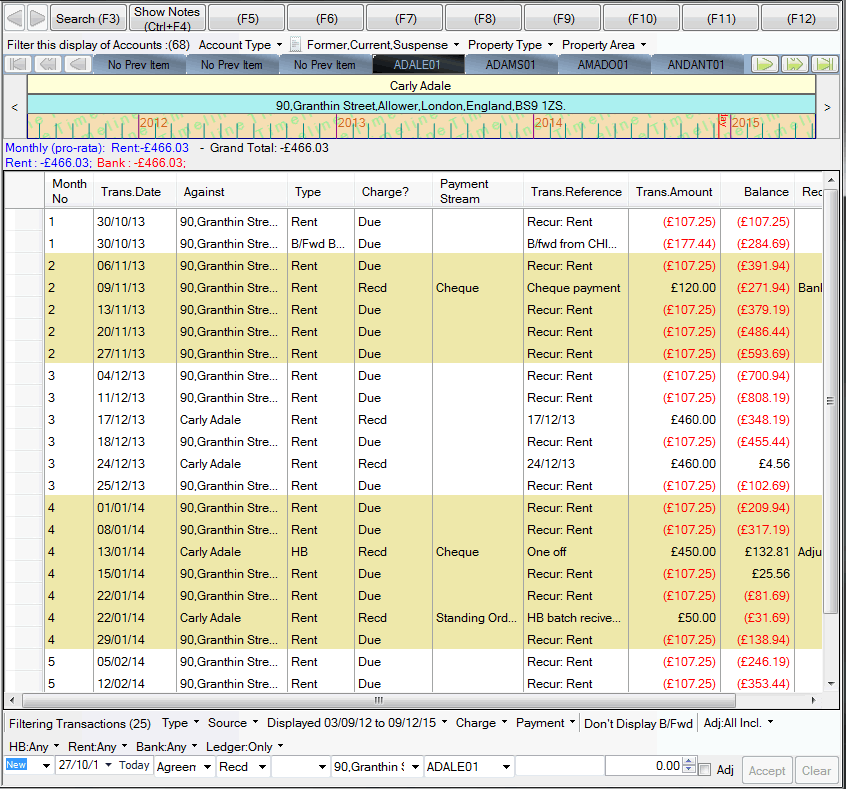
Task: Select the ANDANT01 account tab
Action: pos(696,65)
